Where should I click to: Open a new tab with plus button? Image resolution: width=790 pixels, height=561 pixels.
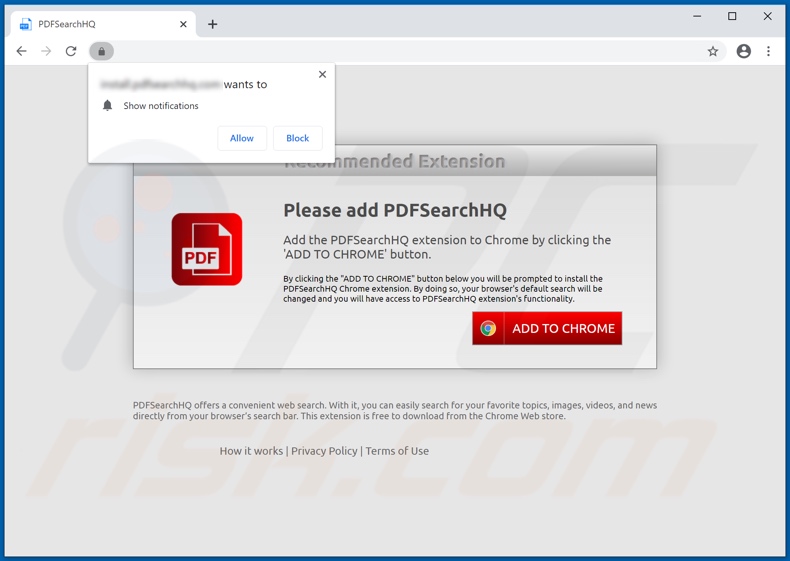(x=213, y=24)
